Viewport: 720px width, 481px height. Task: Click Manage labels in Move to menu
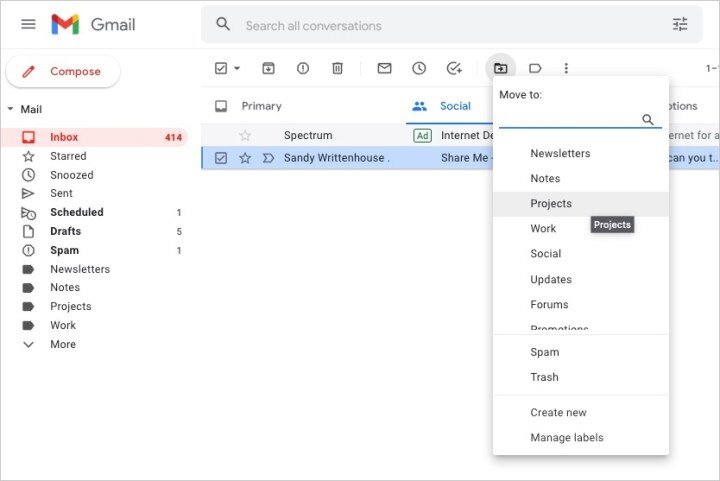click(x=580, y=438)
